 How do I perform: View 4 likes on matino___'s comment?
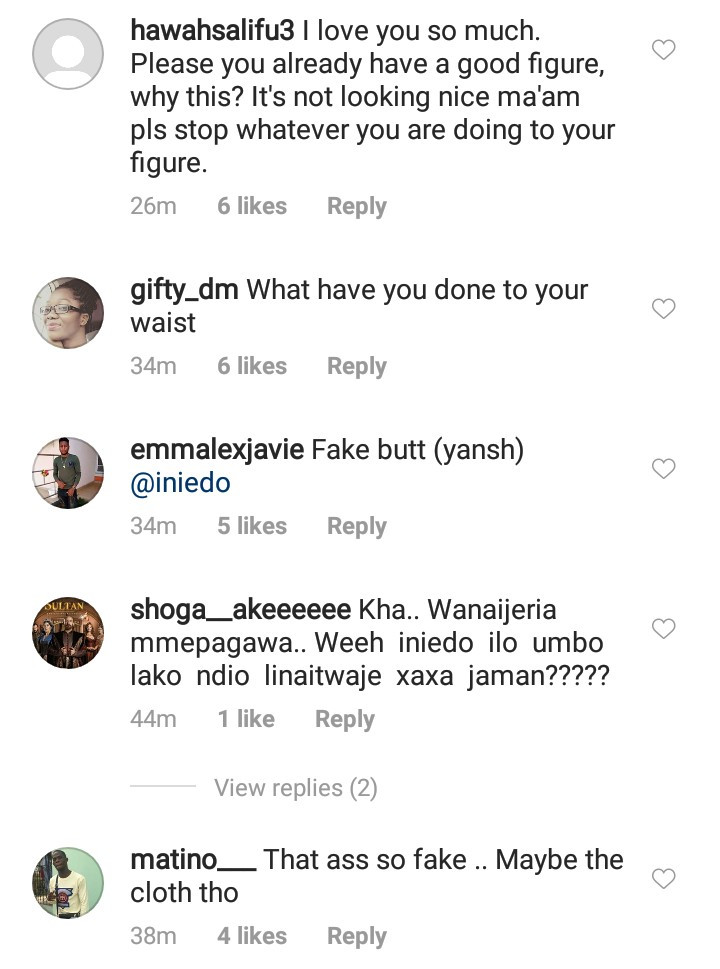[x=252, y=936]
